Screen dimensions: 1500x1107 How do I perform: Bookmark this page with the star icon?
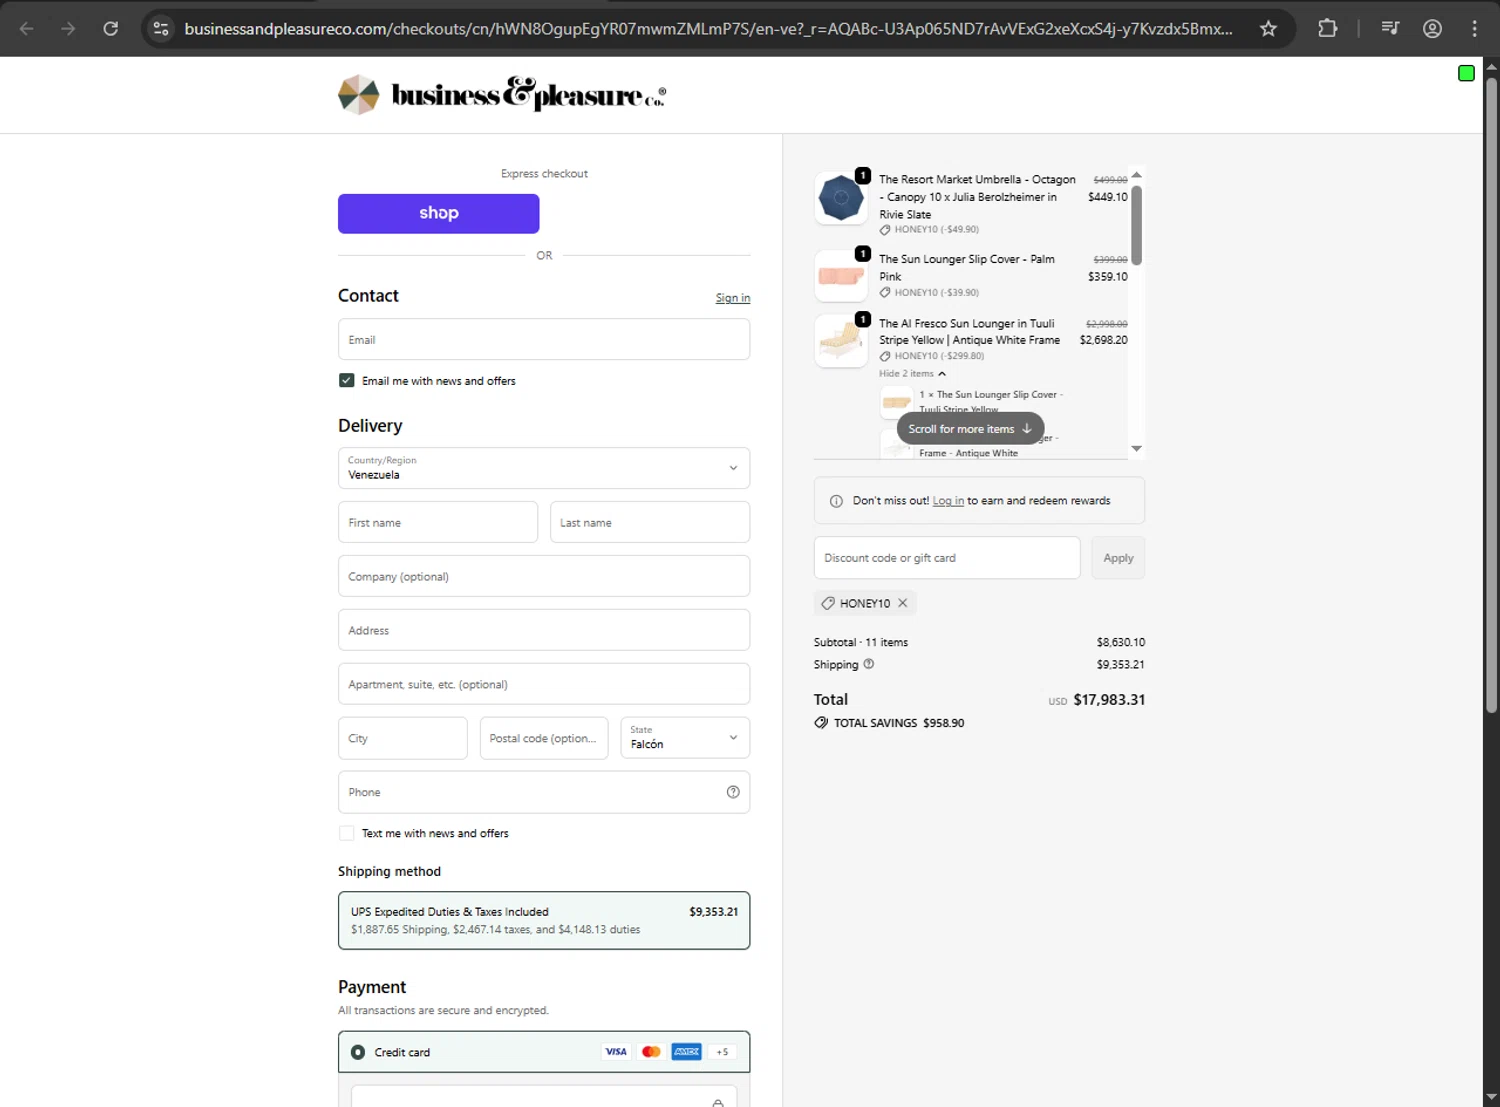(x=1268, y=28)
